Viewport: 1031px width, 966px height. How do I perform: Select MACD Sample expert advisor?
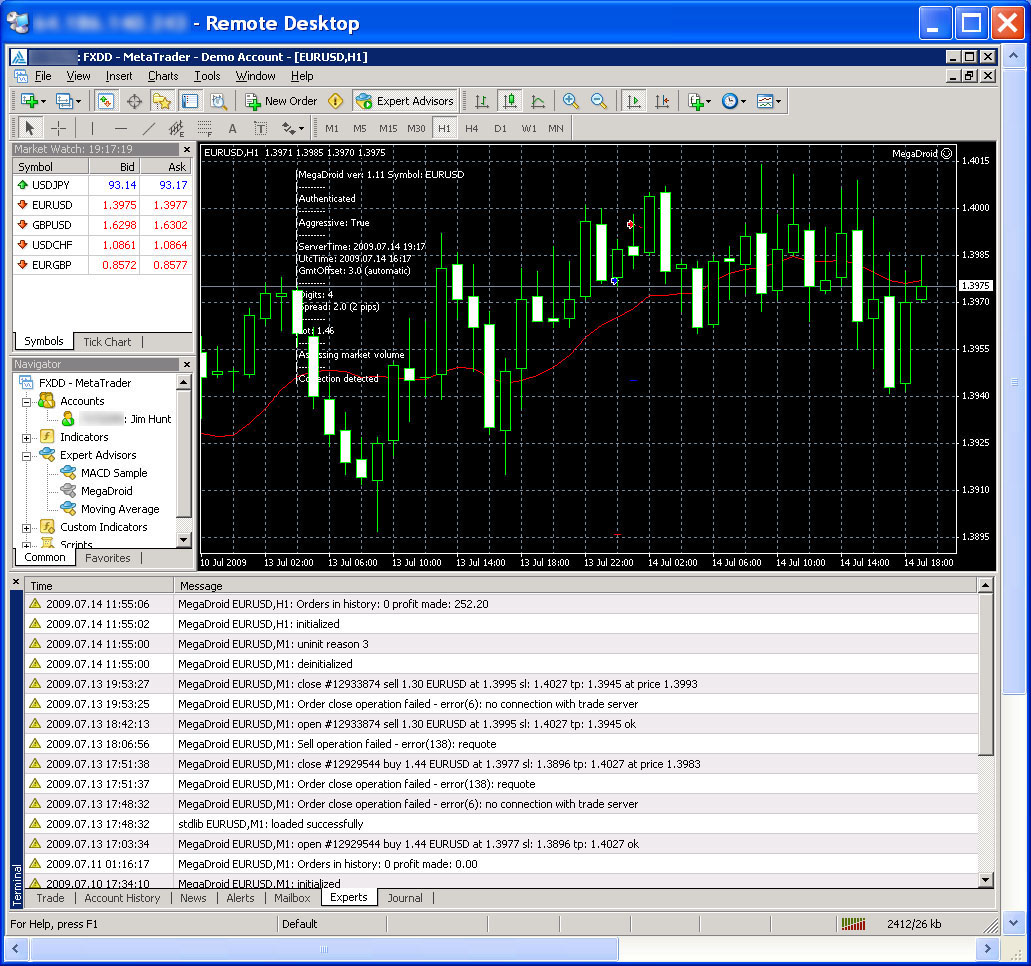tap(114, 473)
